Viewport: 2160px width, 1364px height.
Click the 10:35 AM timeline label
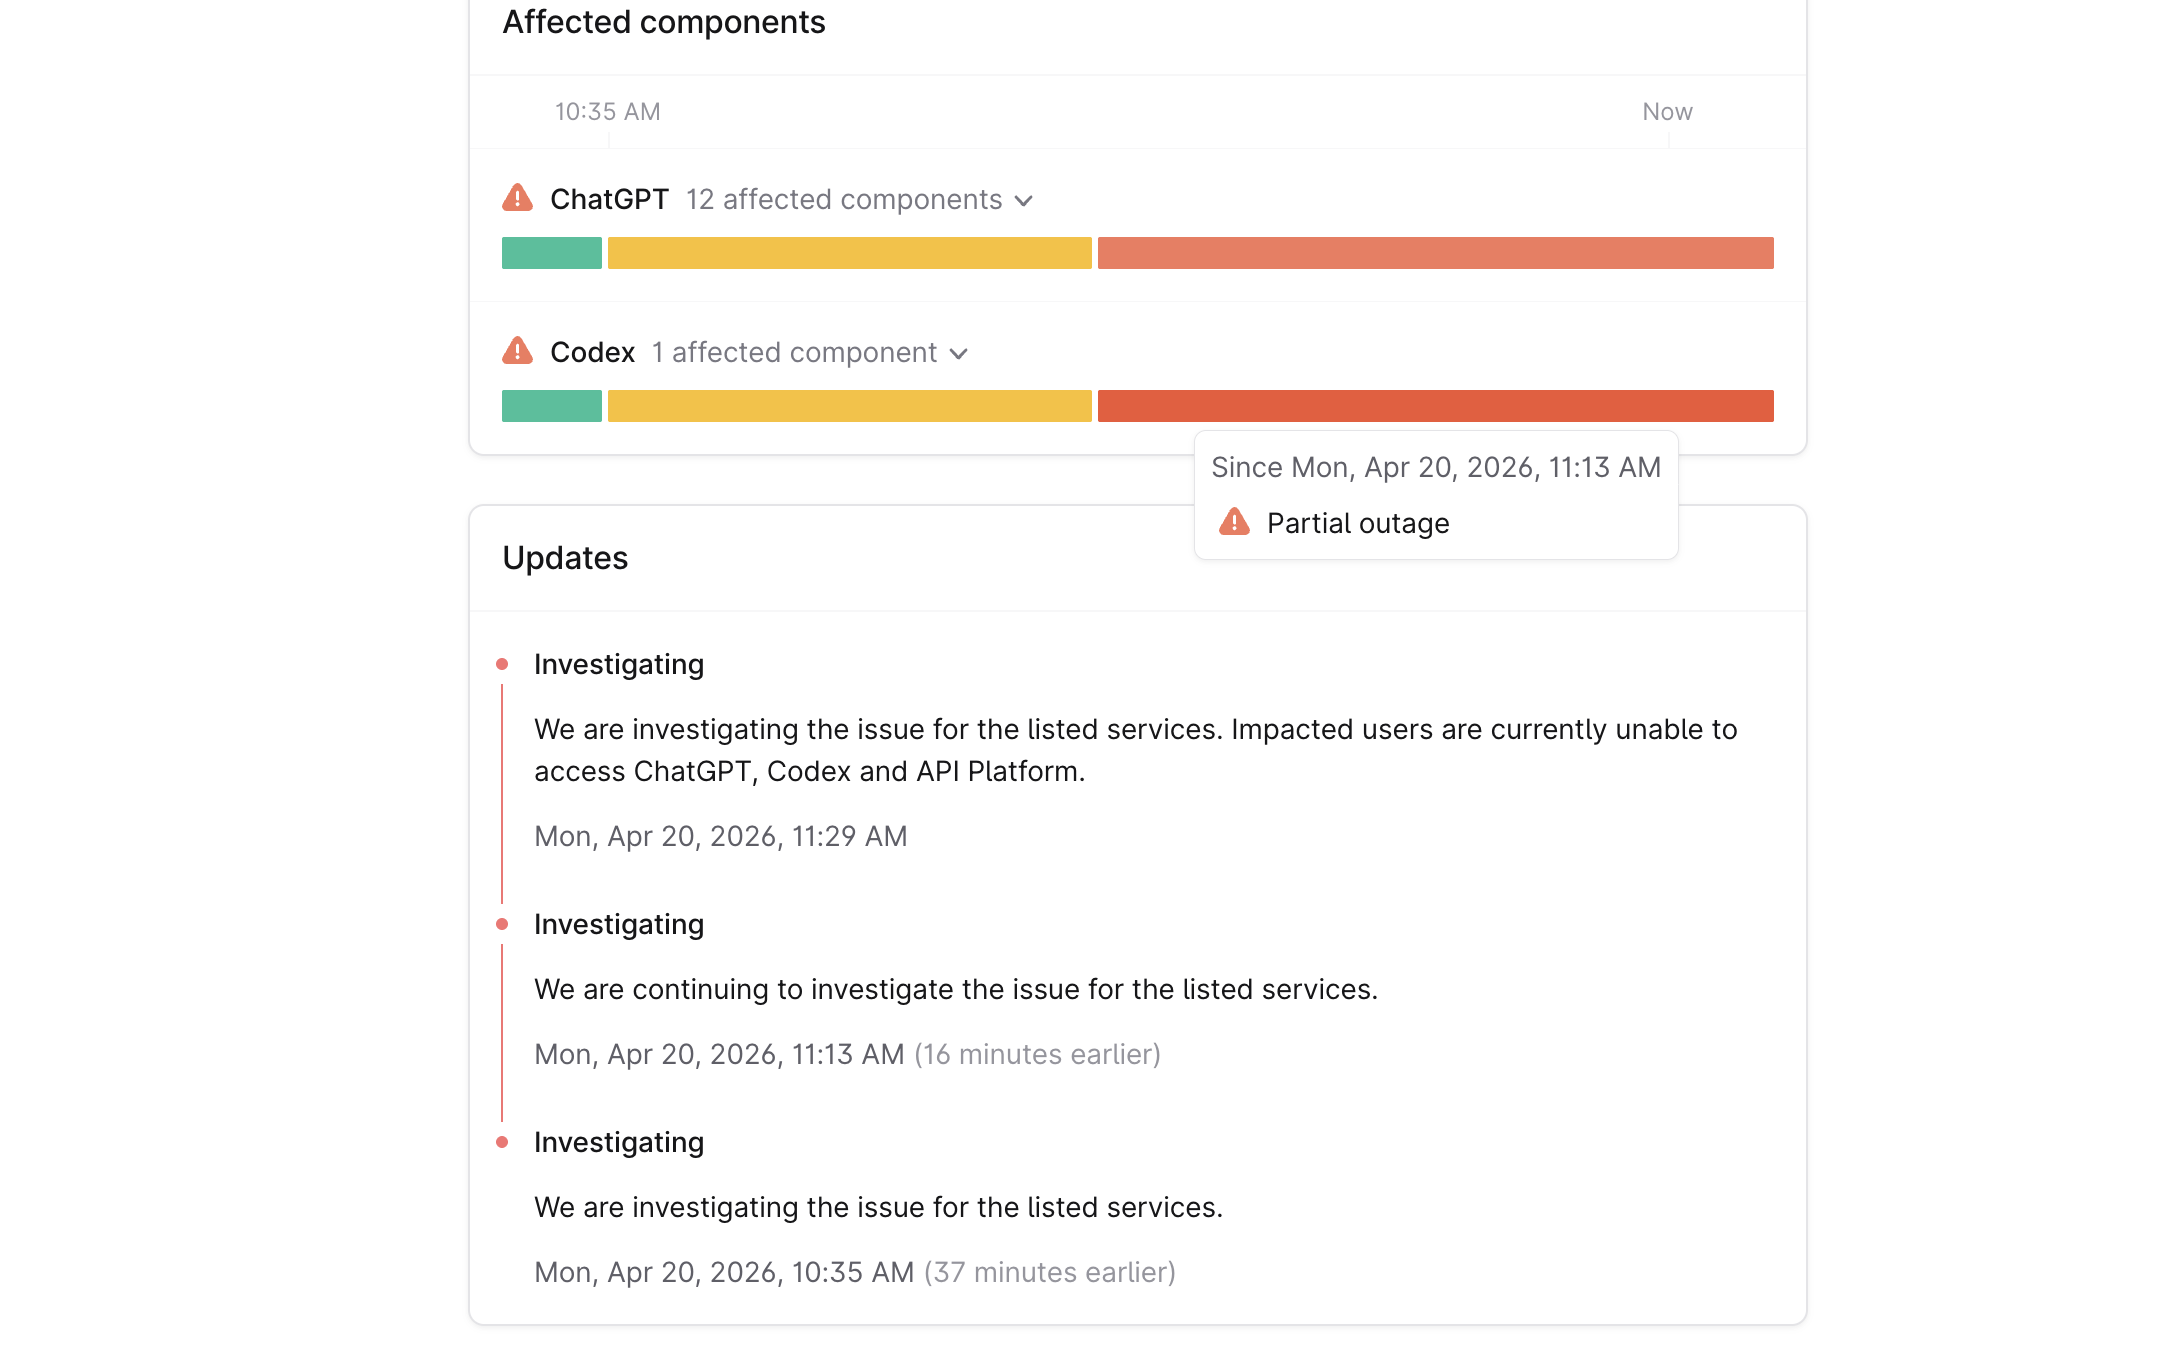(x=606, y=111)
